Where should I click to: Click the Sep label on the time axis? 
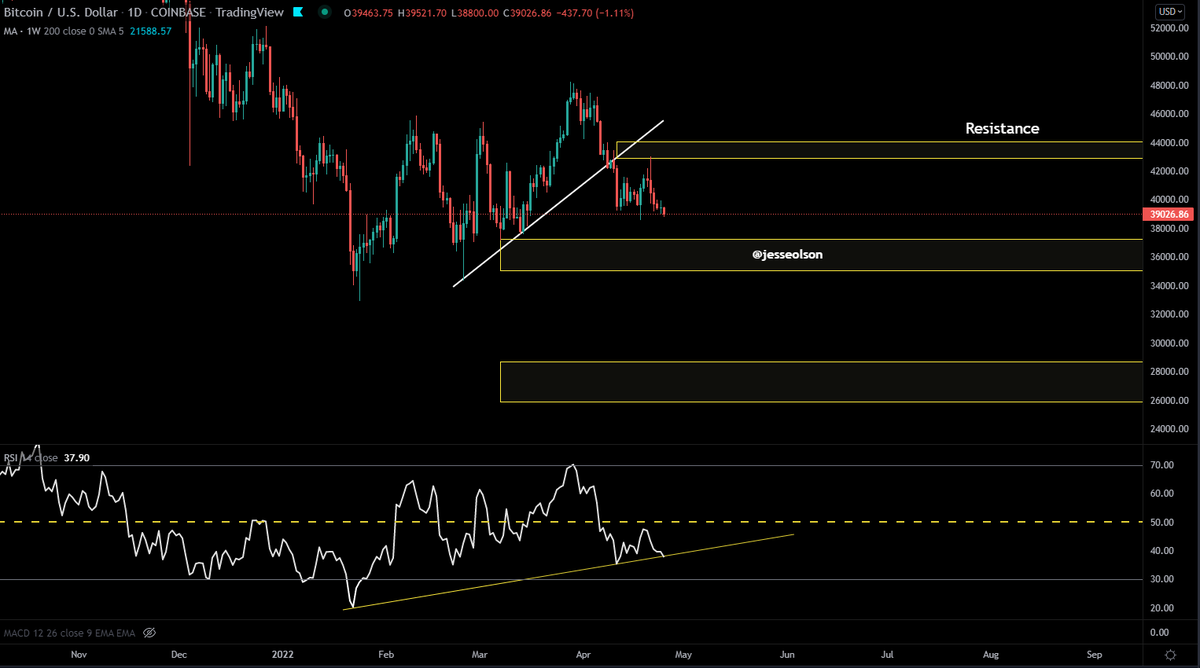1094,654
